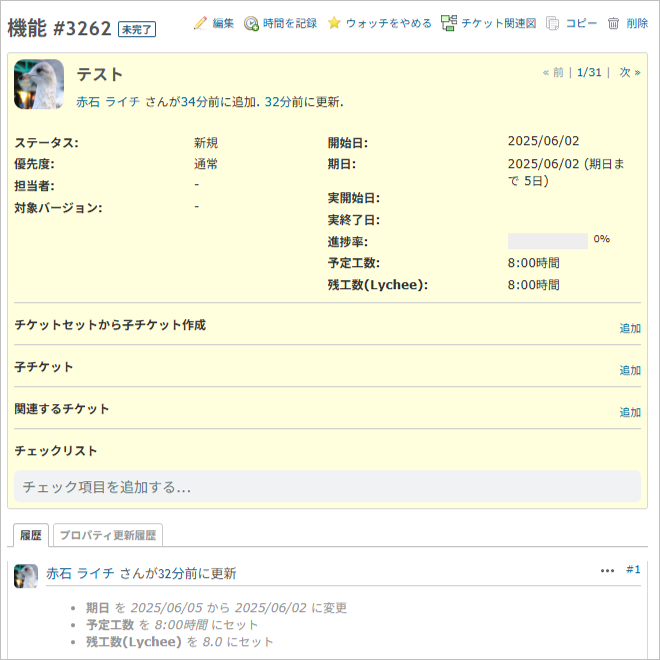Image resolution: width=660 pixels, height=660 pixels.
Task: Open author 赤石 ライチ link in ticket header
Action: click(108, 102)
